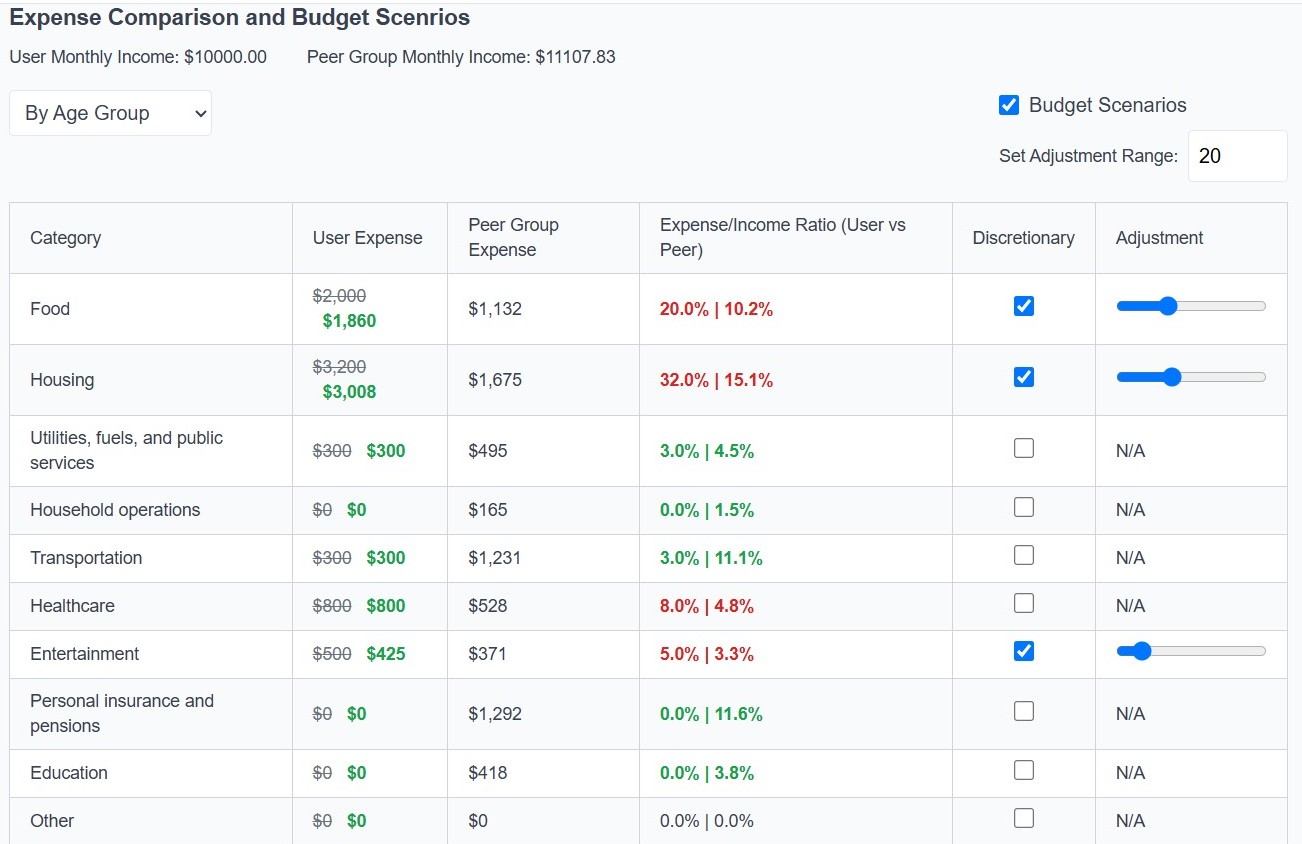The height and width of the screenshot is (844, 1302).
Task: Uncheck the Entertainment discretionary checkbox
Action: [x=1023, y=650]
